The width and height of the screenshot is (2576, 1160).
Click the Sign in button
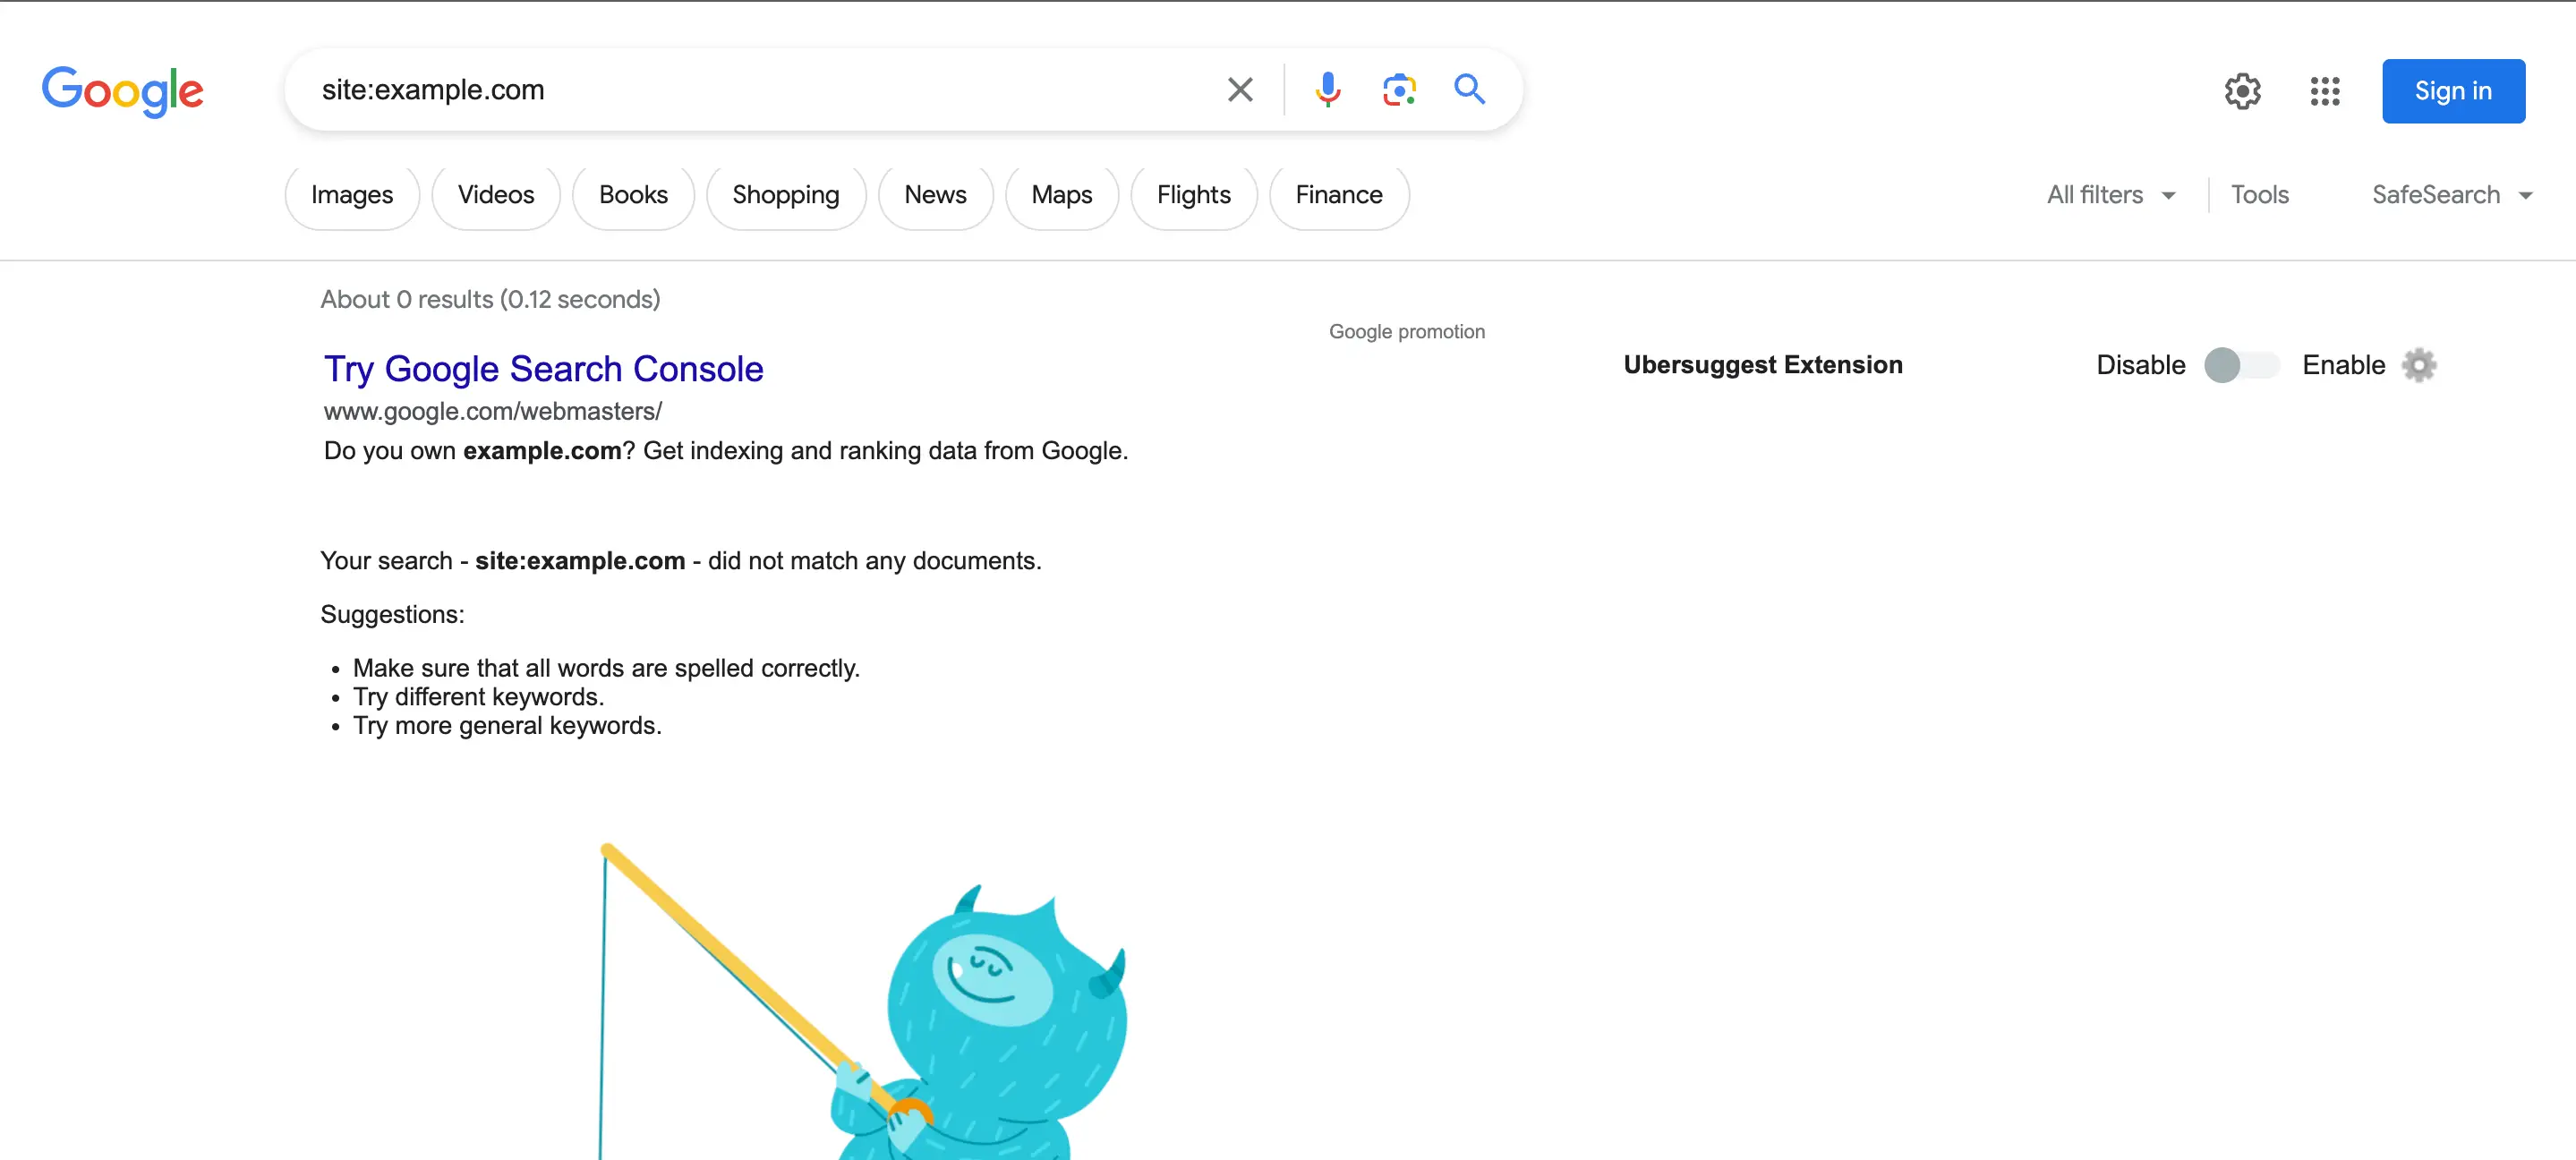2452,91
